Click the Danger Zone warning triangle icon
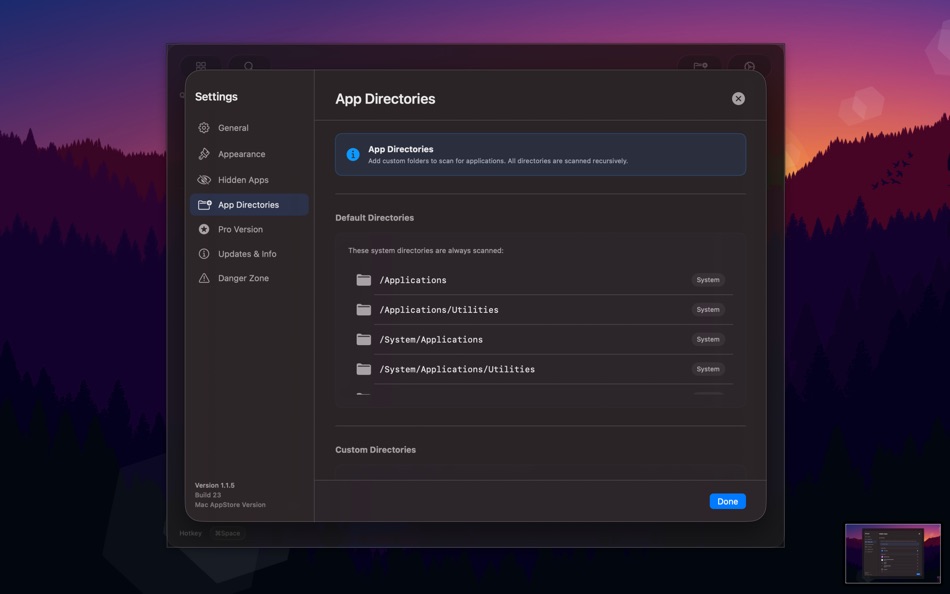The width and height of the screenshot is (950, 594). 203,278
